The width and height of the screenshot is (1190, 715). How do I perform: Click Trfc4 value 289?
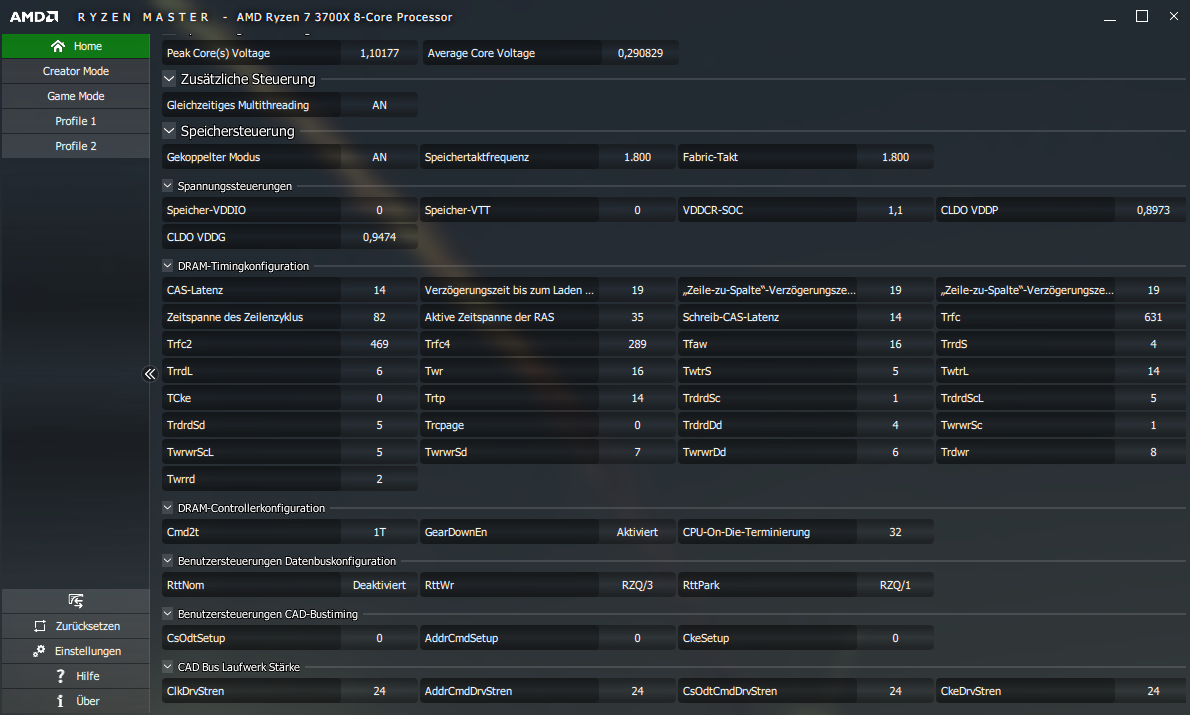638,344
